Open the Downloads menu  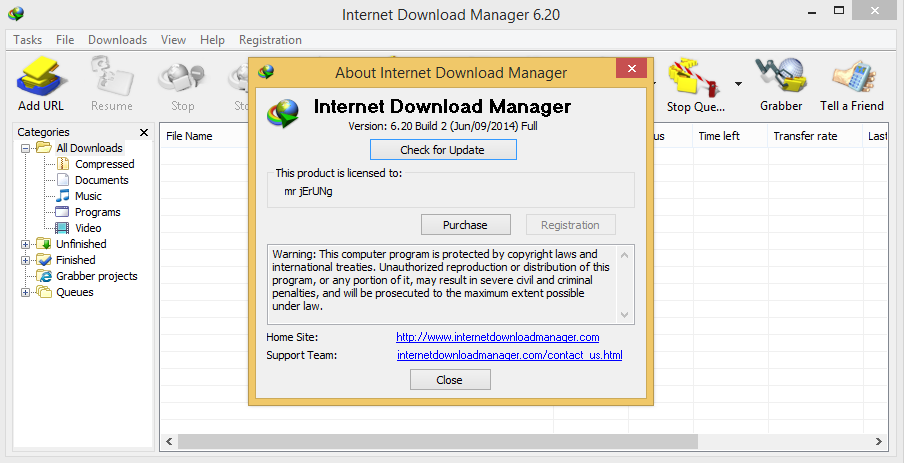point(118,40)
